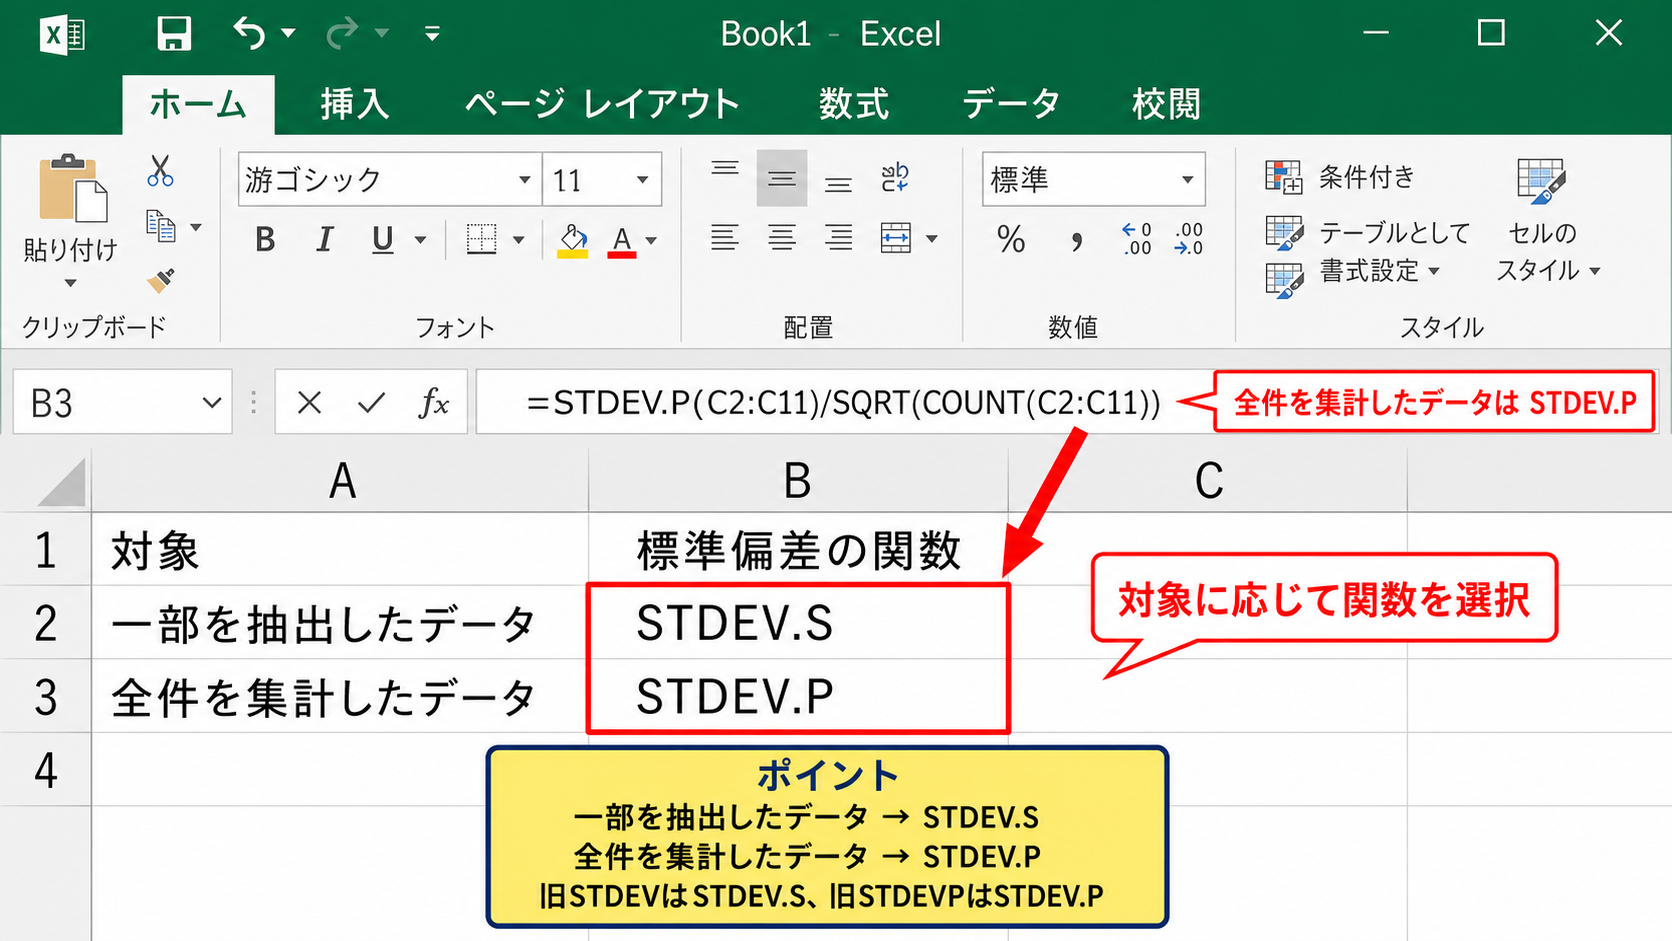Click the Increase Decimal icon
Viewport: 1672px width, 941px height.
click(x=1137, y=240)
